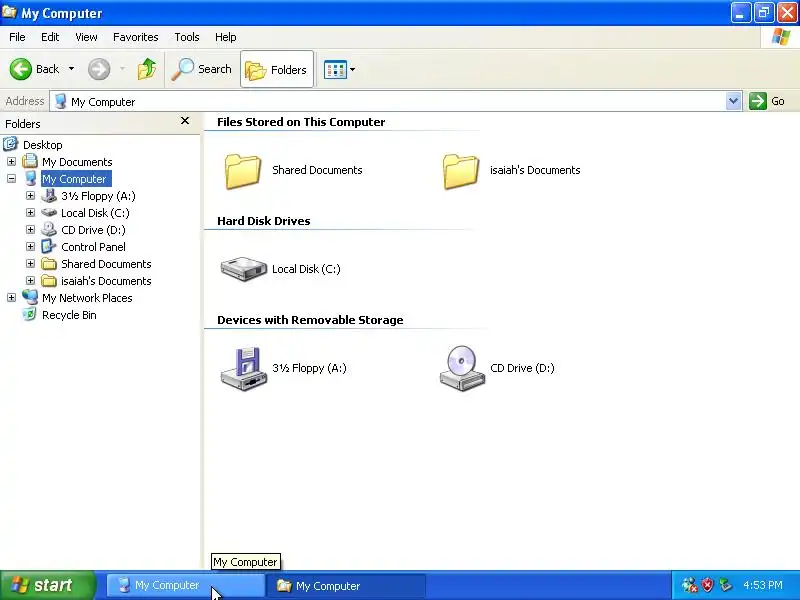Open the Edit menu
Viewport: 800px width, 600px height.
[50, 37]
